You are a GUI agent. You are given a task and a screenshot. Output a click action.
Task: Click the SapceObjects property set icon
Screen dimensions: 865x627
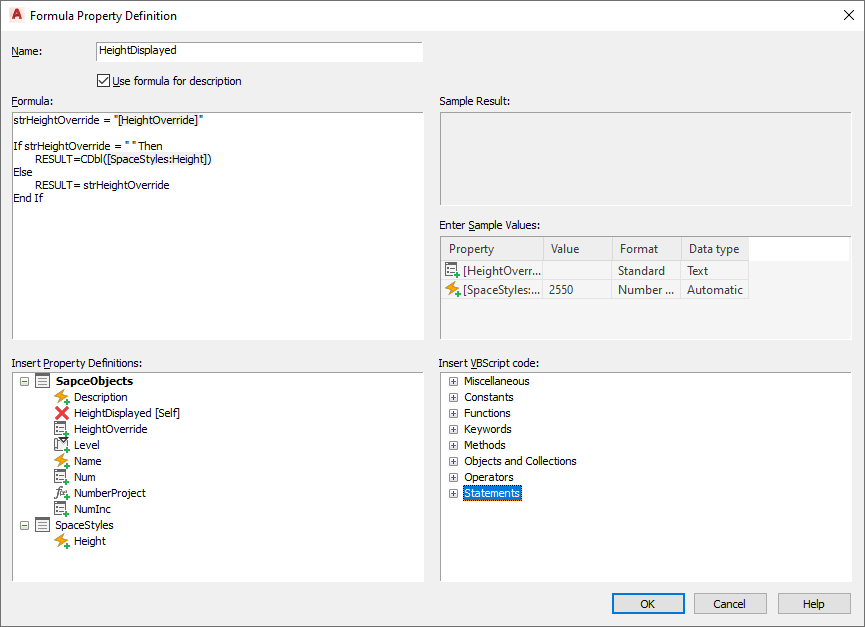42,381
